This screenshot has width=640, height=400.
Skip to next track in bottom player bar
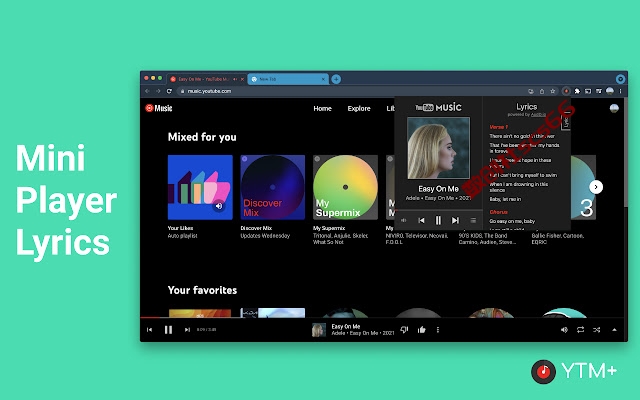pos(187,330)
